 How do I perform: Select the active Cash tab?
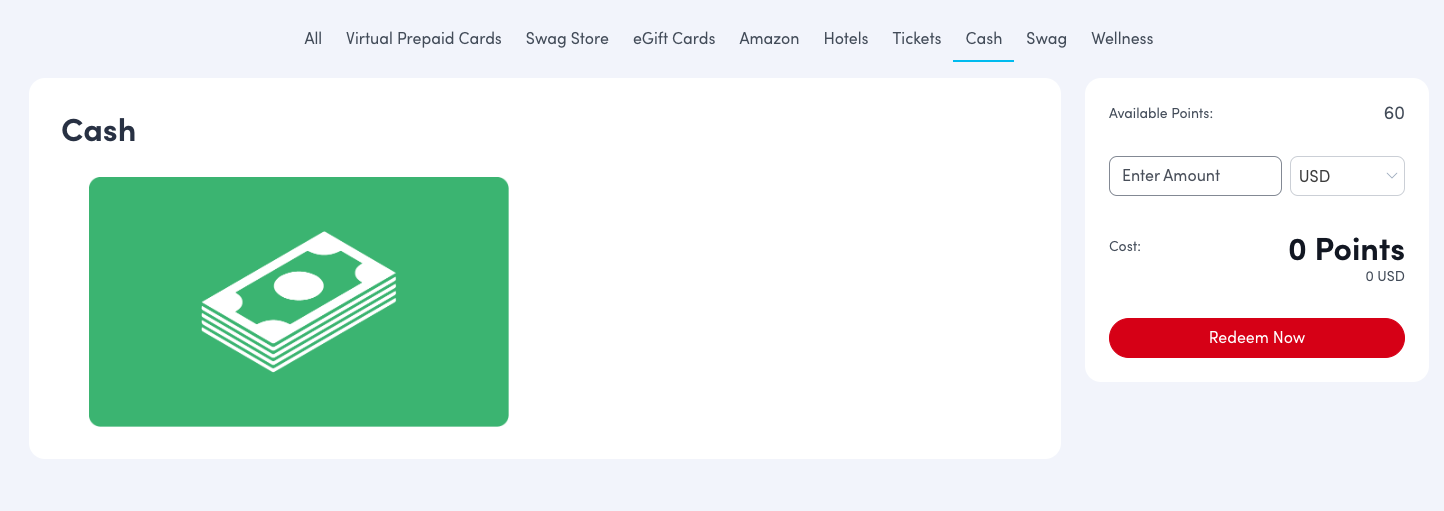983,39
